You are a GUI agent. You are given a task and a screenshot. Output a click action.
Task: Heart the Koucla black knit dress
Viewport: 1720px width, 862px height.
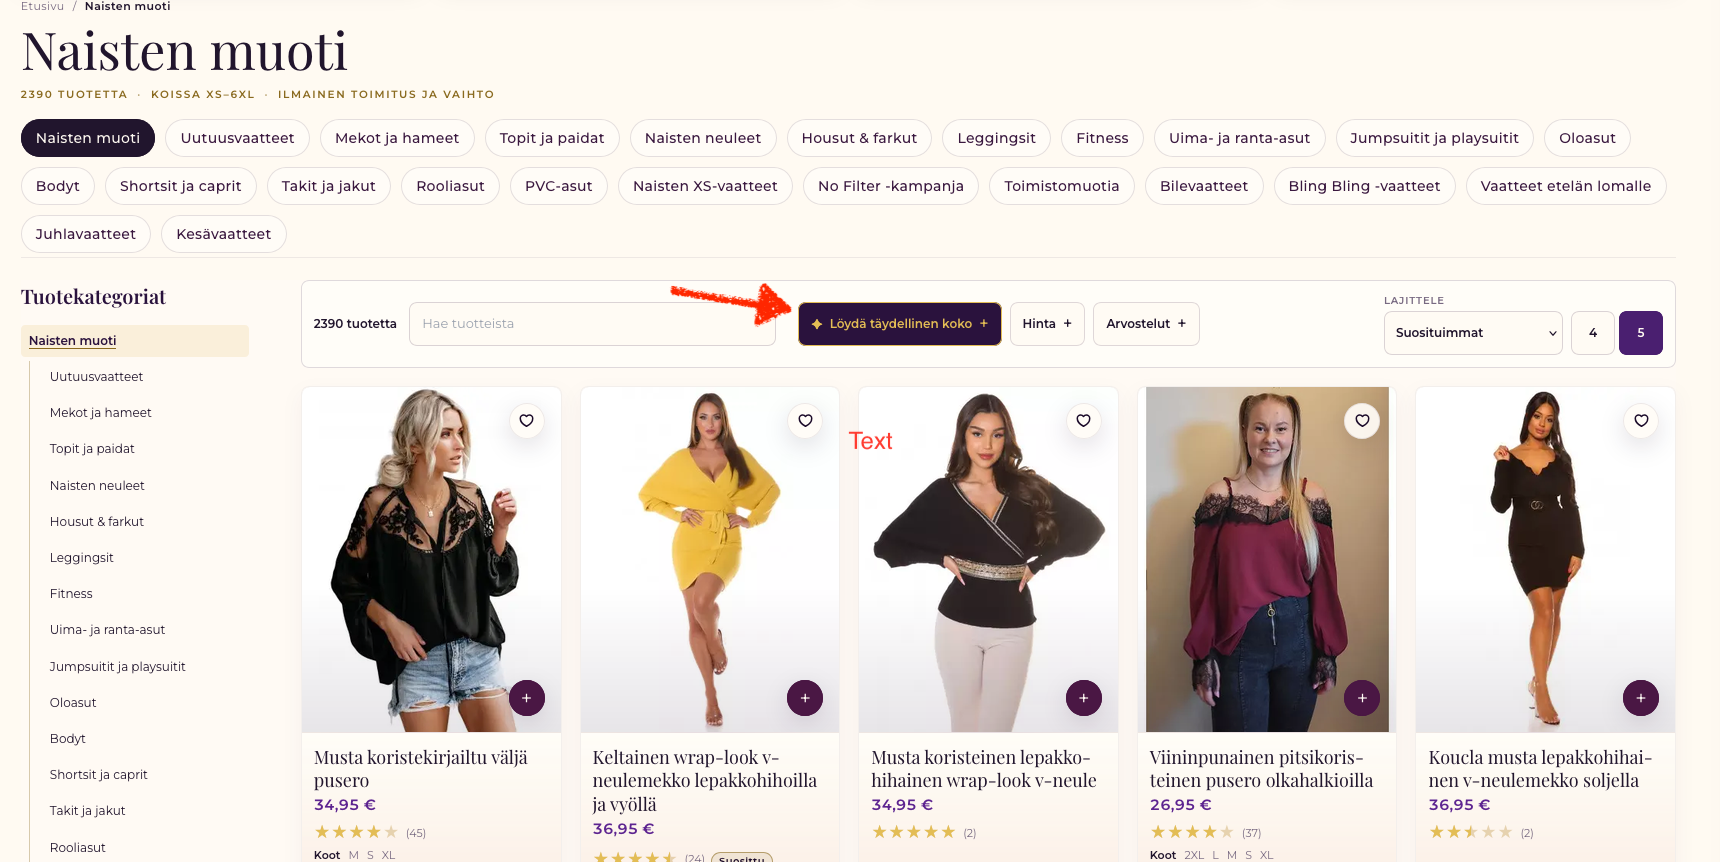[1641, 421]
